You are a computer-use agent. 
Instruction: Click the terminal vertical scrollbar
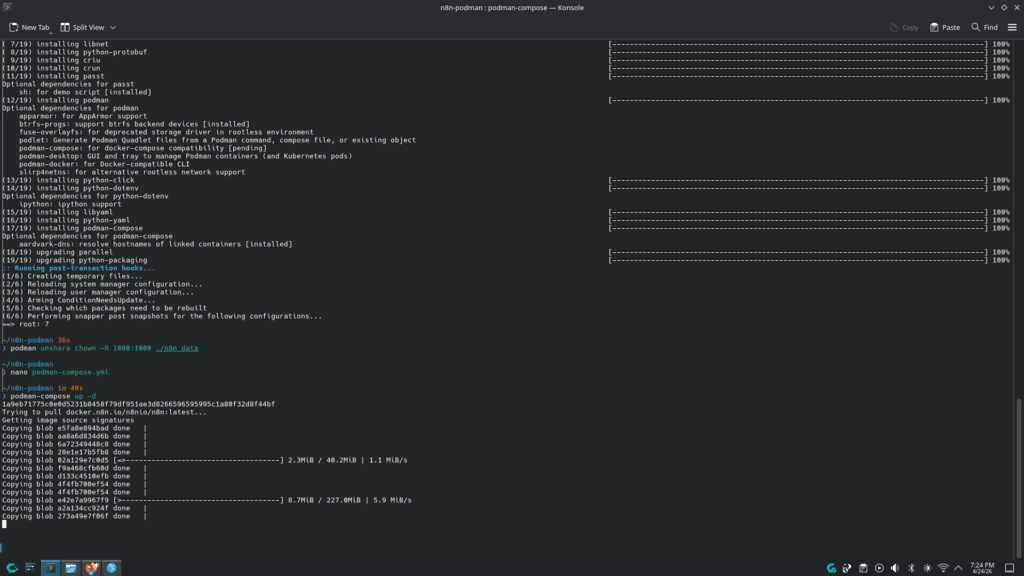pyautogui.click(x=1017, y=477)
